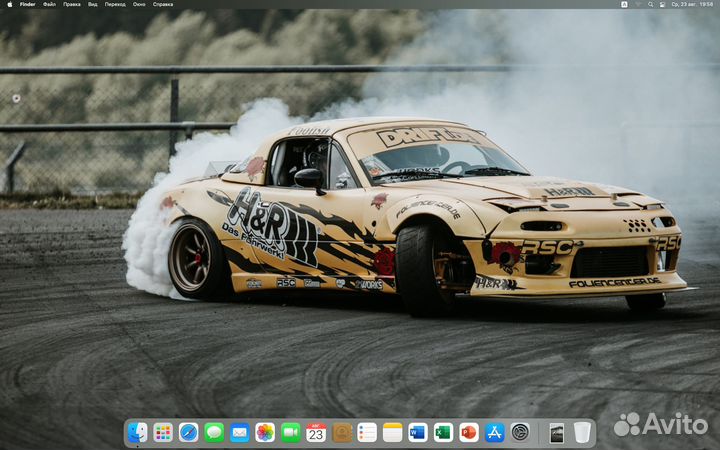The width and height of the screenshot is (720, 450).
Task: Open App Store from the Dock
Action: point(495,433)
